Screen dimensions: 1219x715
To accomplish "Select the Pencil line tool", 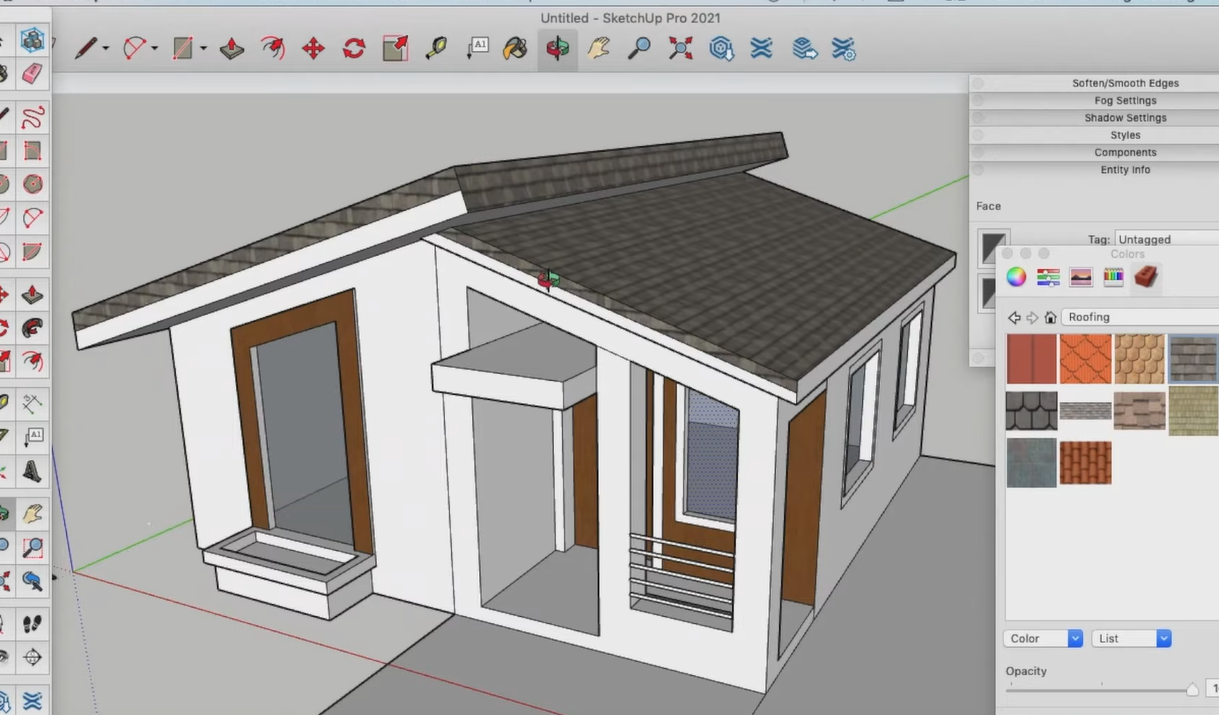I will [x=86, y=48].
